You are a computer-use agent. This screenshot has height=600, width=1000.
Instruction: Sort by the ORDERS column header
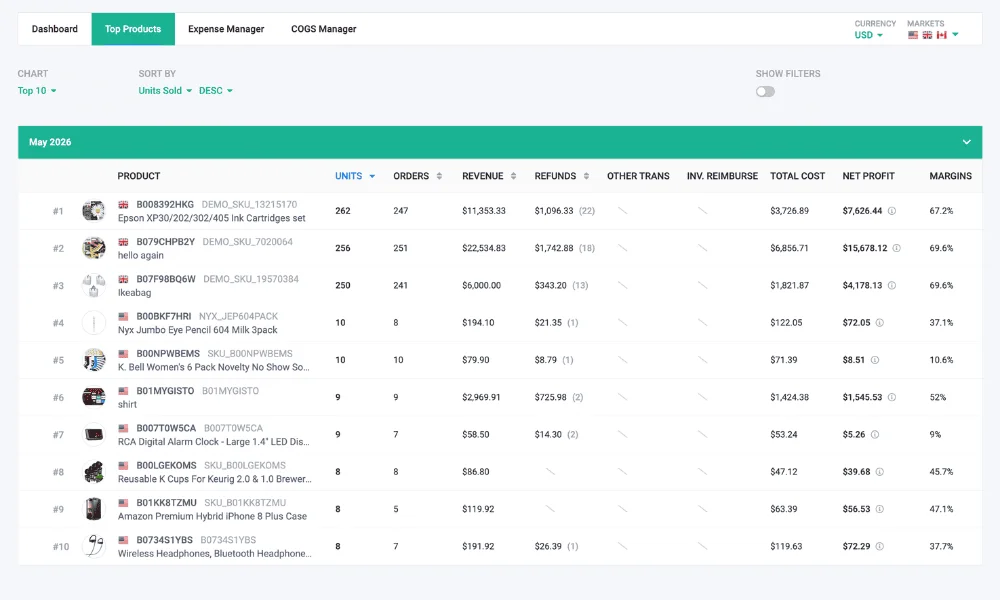click(417, 176)
